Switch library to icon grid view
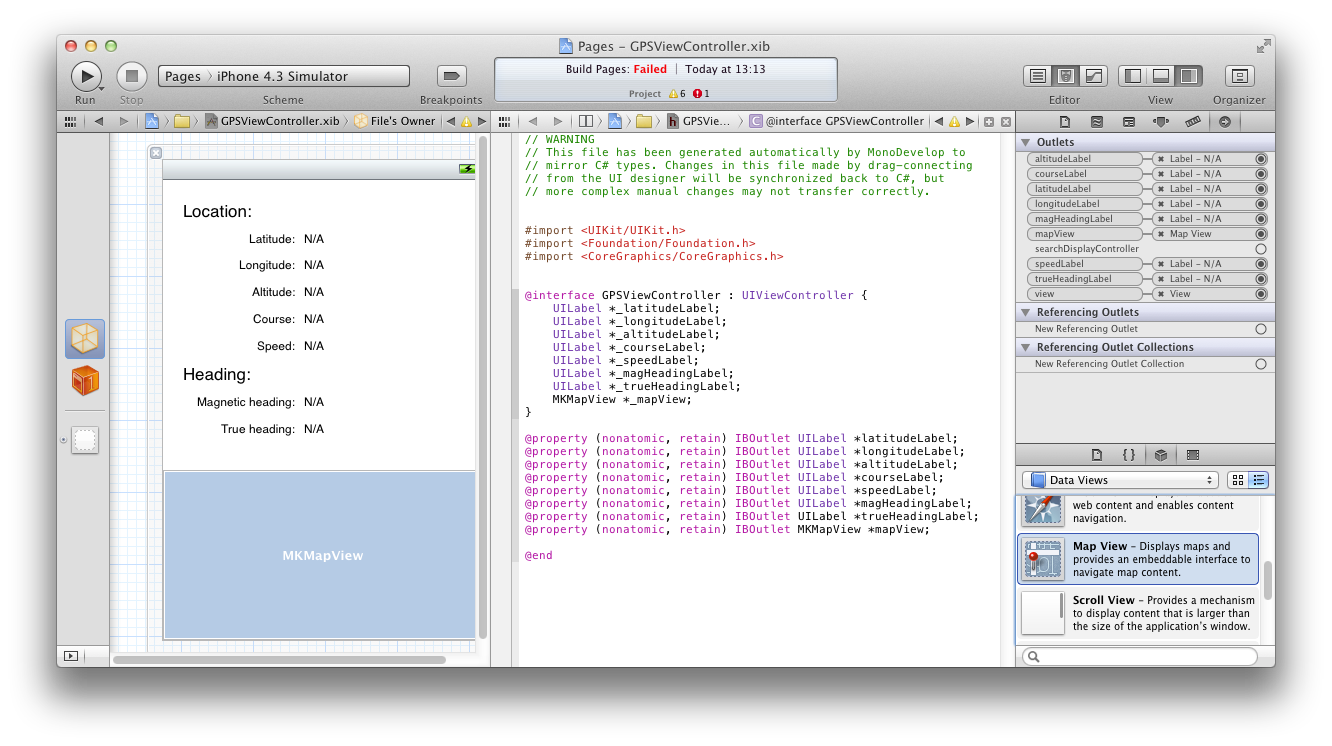The height and width of the screenshot is (746, 1332). point(1238,480)
